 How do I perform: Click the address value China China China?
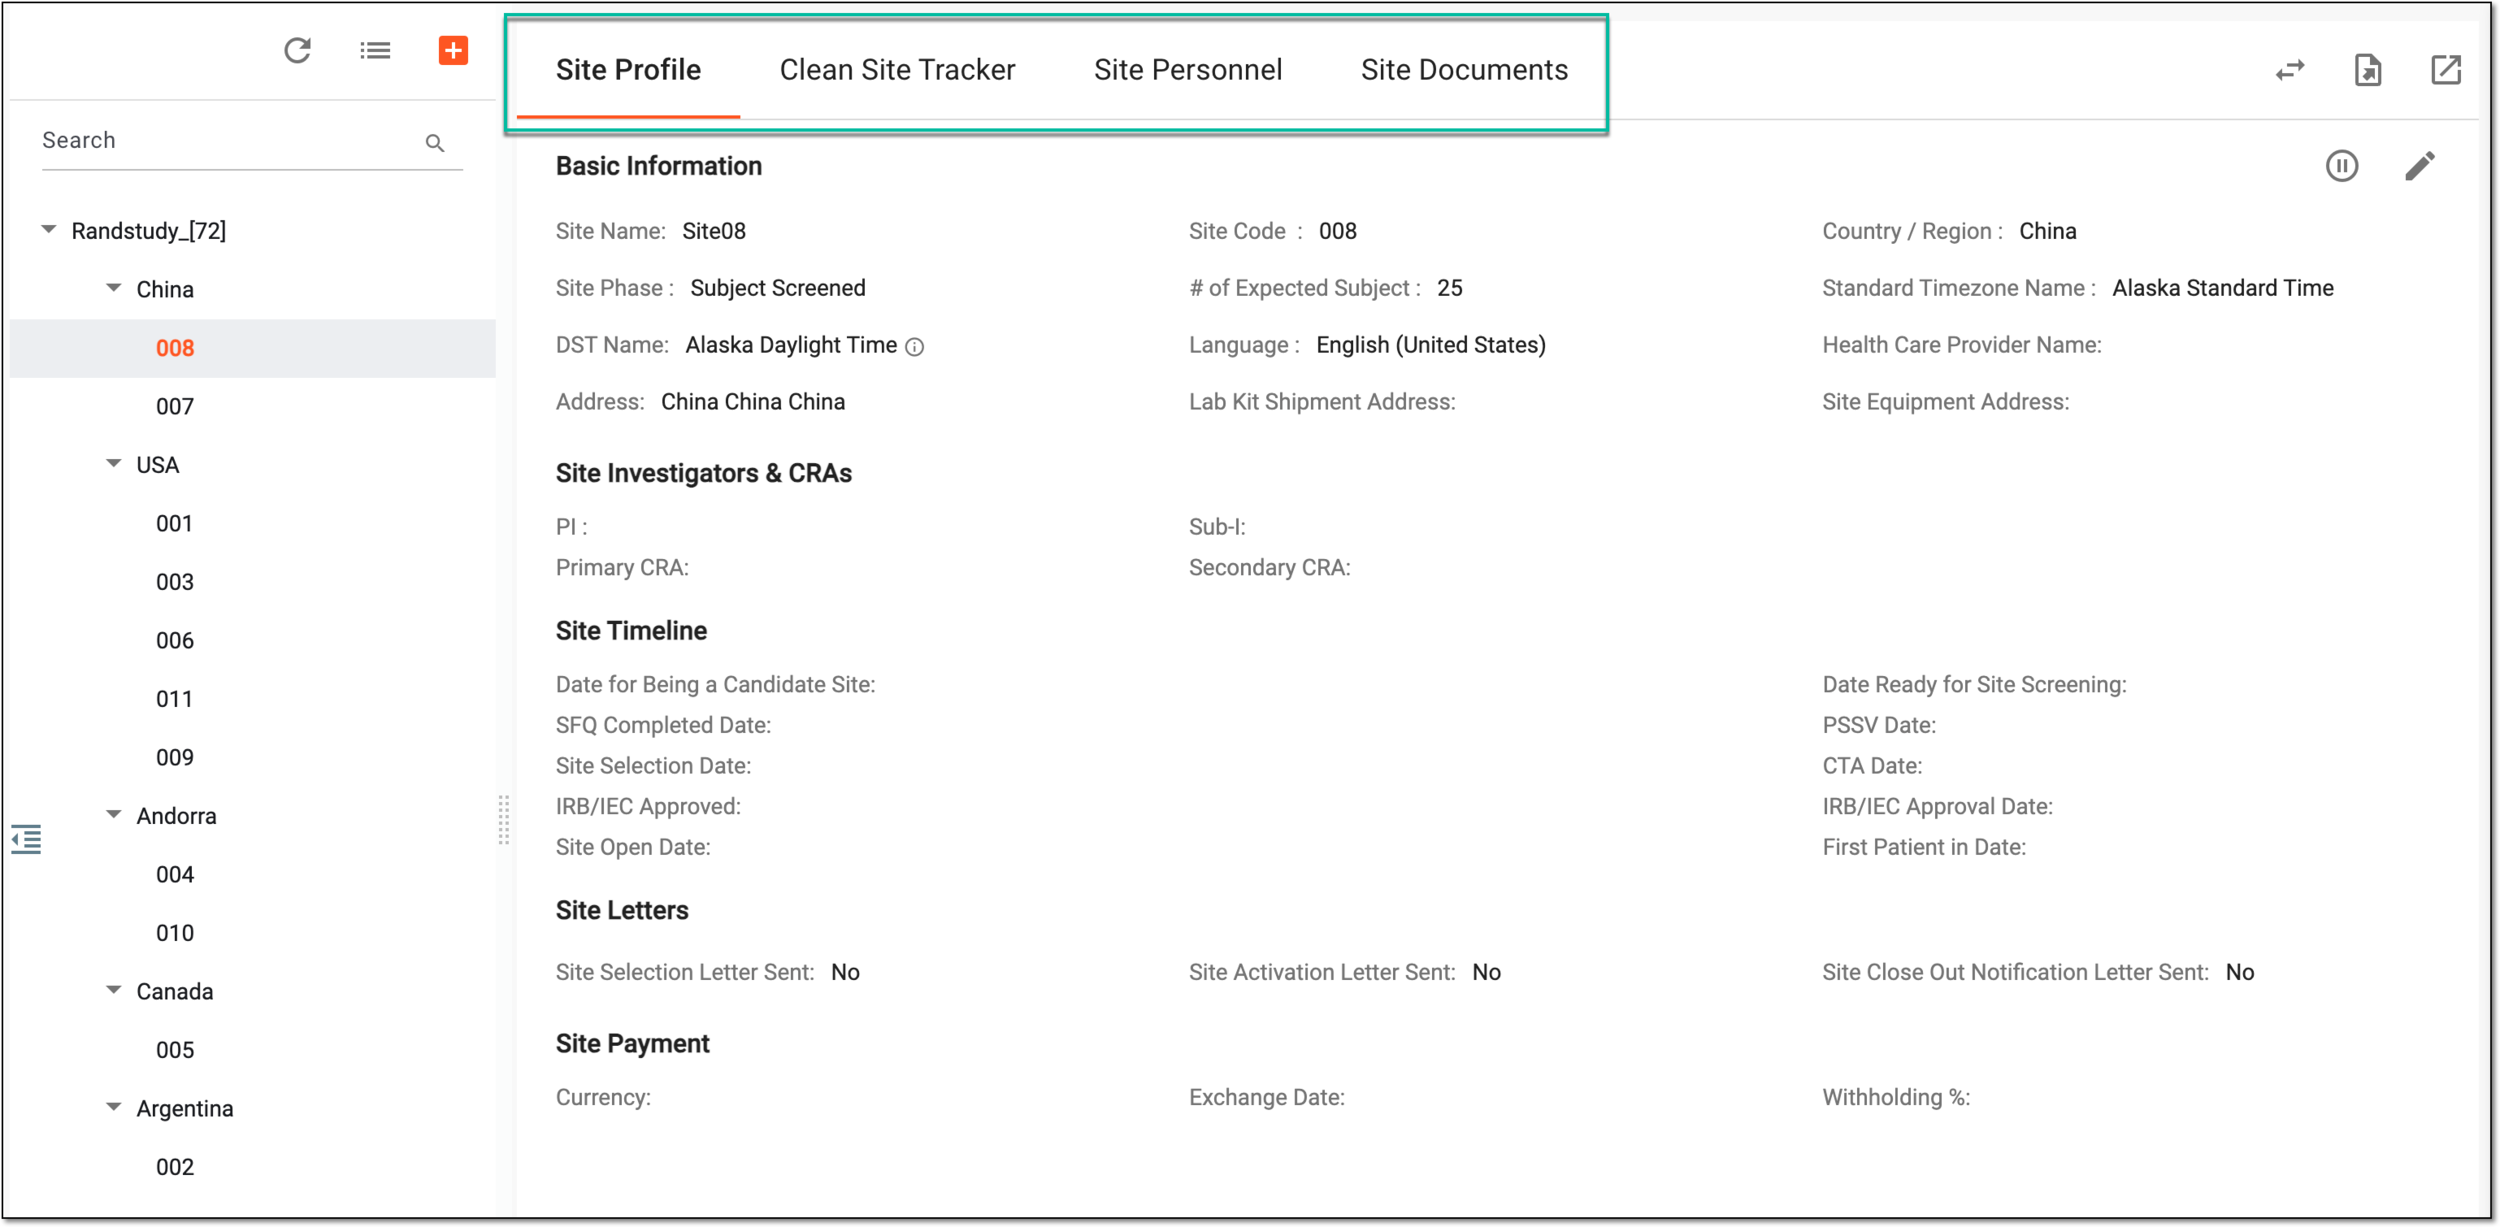coord(753,402)
